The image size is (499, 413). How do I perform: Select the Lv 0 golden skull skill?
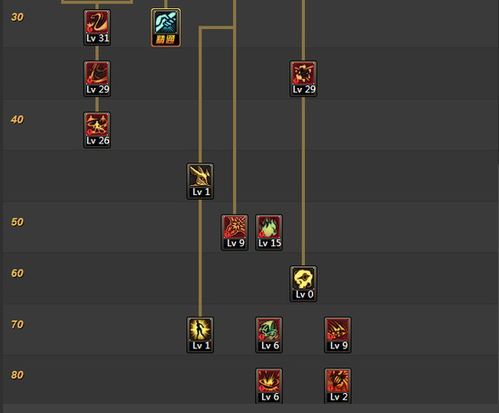coord(303,284)
